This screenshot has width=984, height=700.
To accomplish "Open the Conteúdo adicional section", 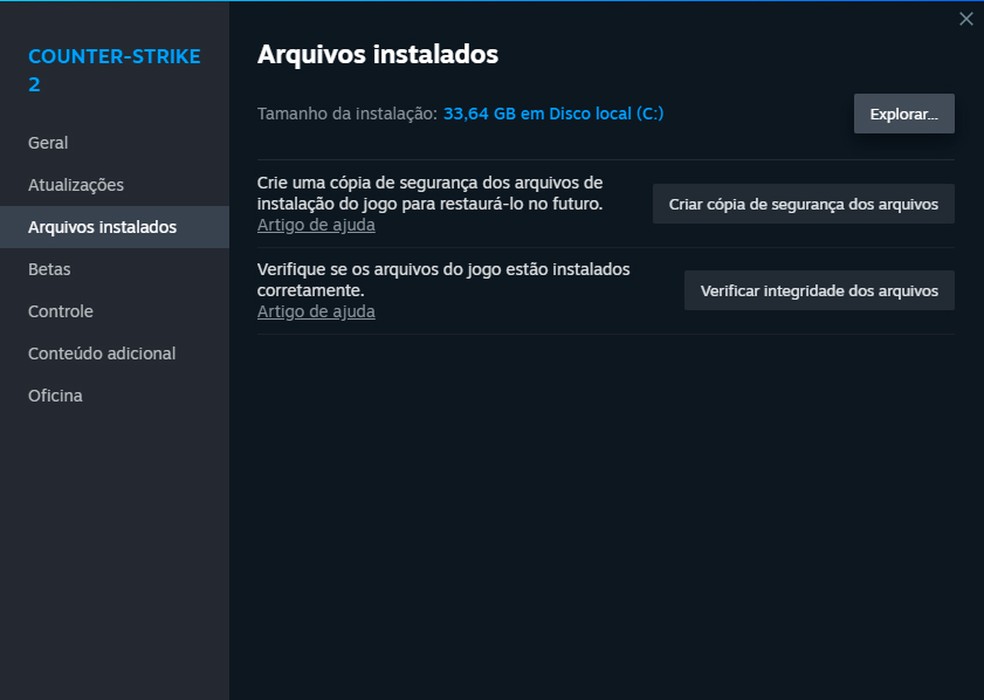I will pos(101,353).
